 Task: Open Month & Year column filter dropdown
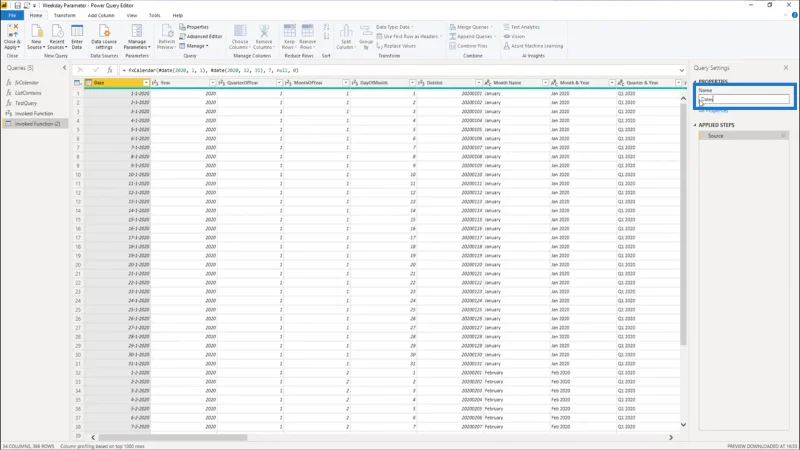pyautogui.click(x=612, y=83)
